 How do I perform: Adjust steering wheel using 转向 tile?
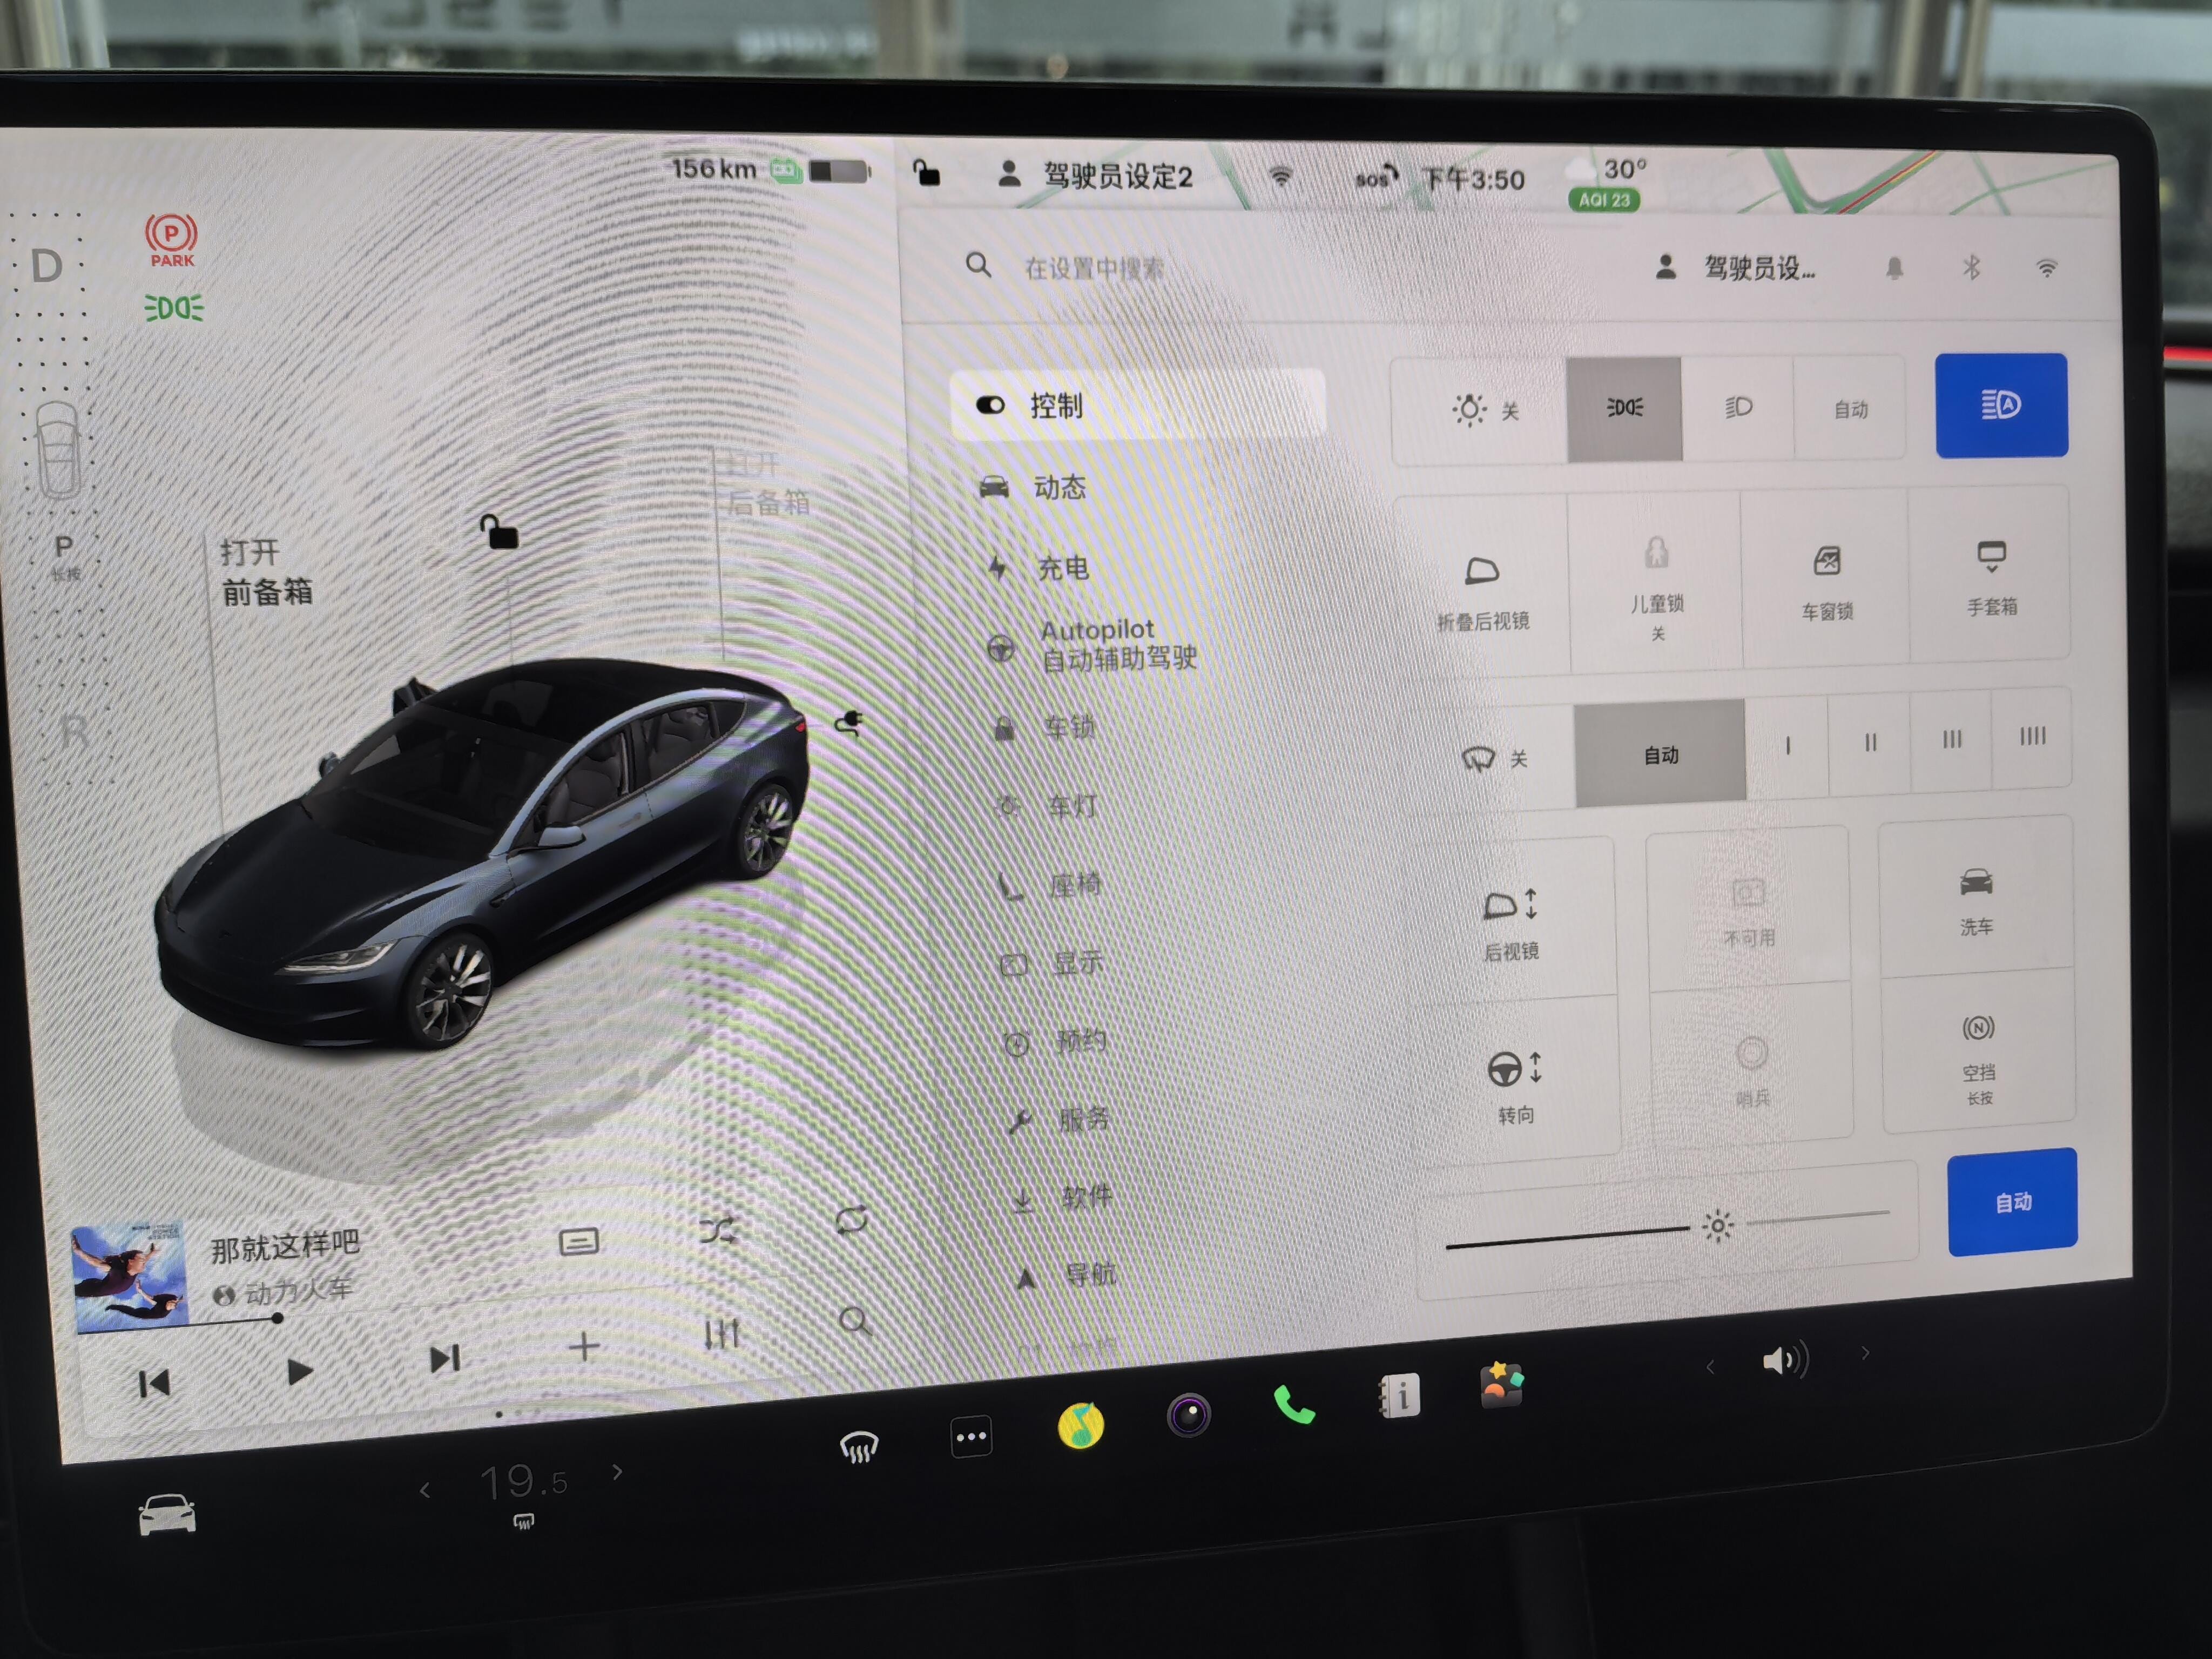[x=1515, y=1083]
